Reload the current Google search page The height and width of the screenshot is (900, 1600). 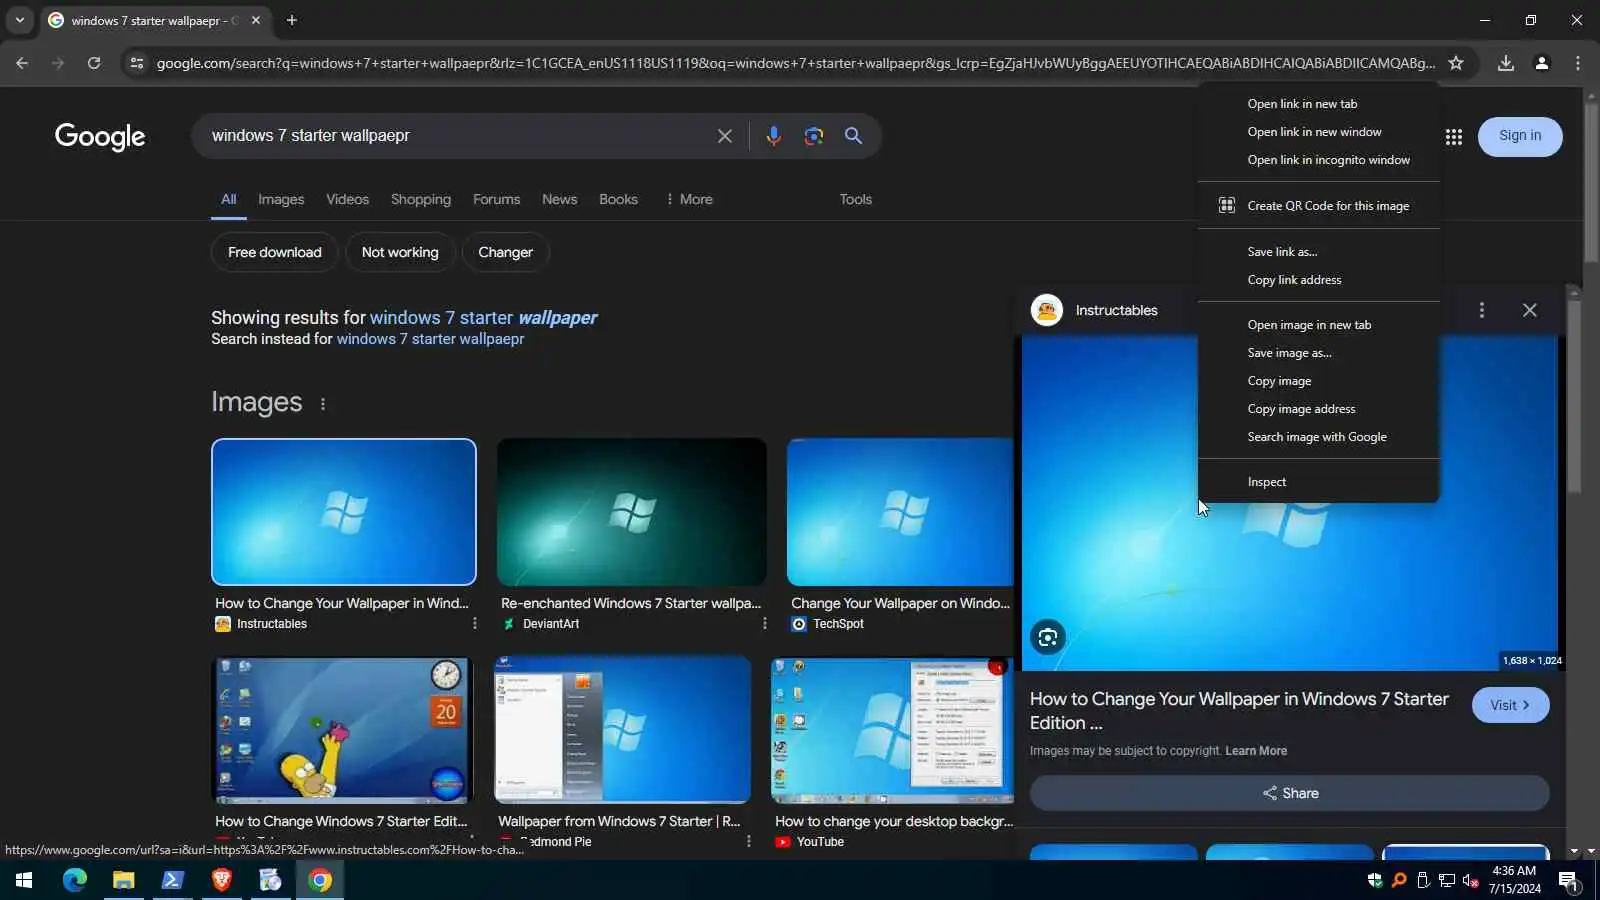click(94, 63)
